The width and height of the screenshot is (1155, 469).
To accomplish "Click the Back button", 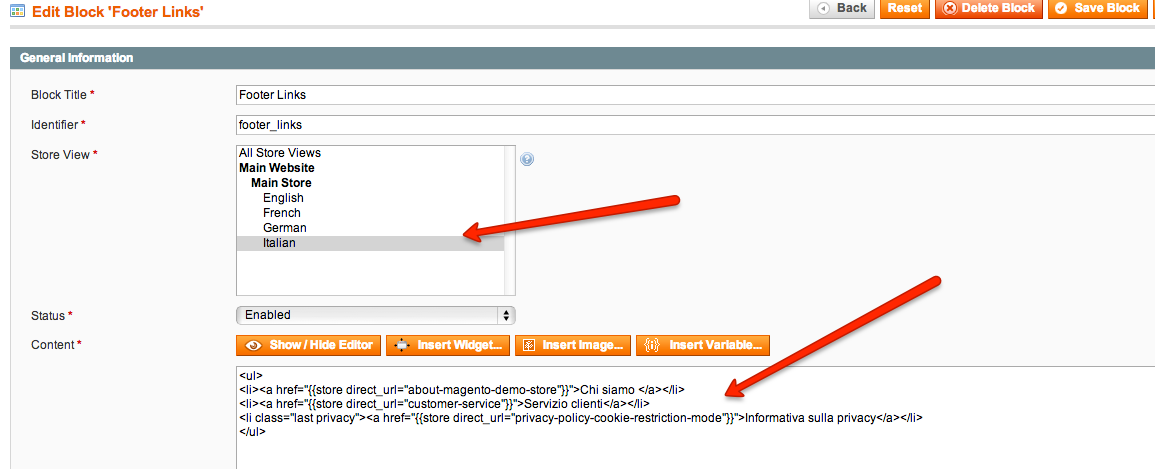I will pyautogui.click(x=842, y=8).
